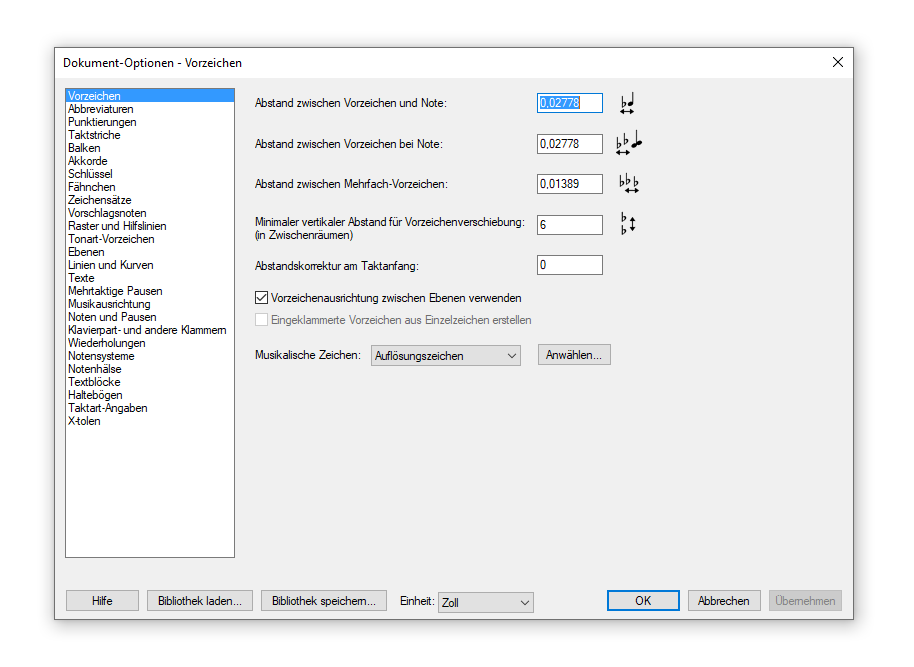Click the vertical accidental shift diagram icon

pos(628,224)
